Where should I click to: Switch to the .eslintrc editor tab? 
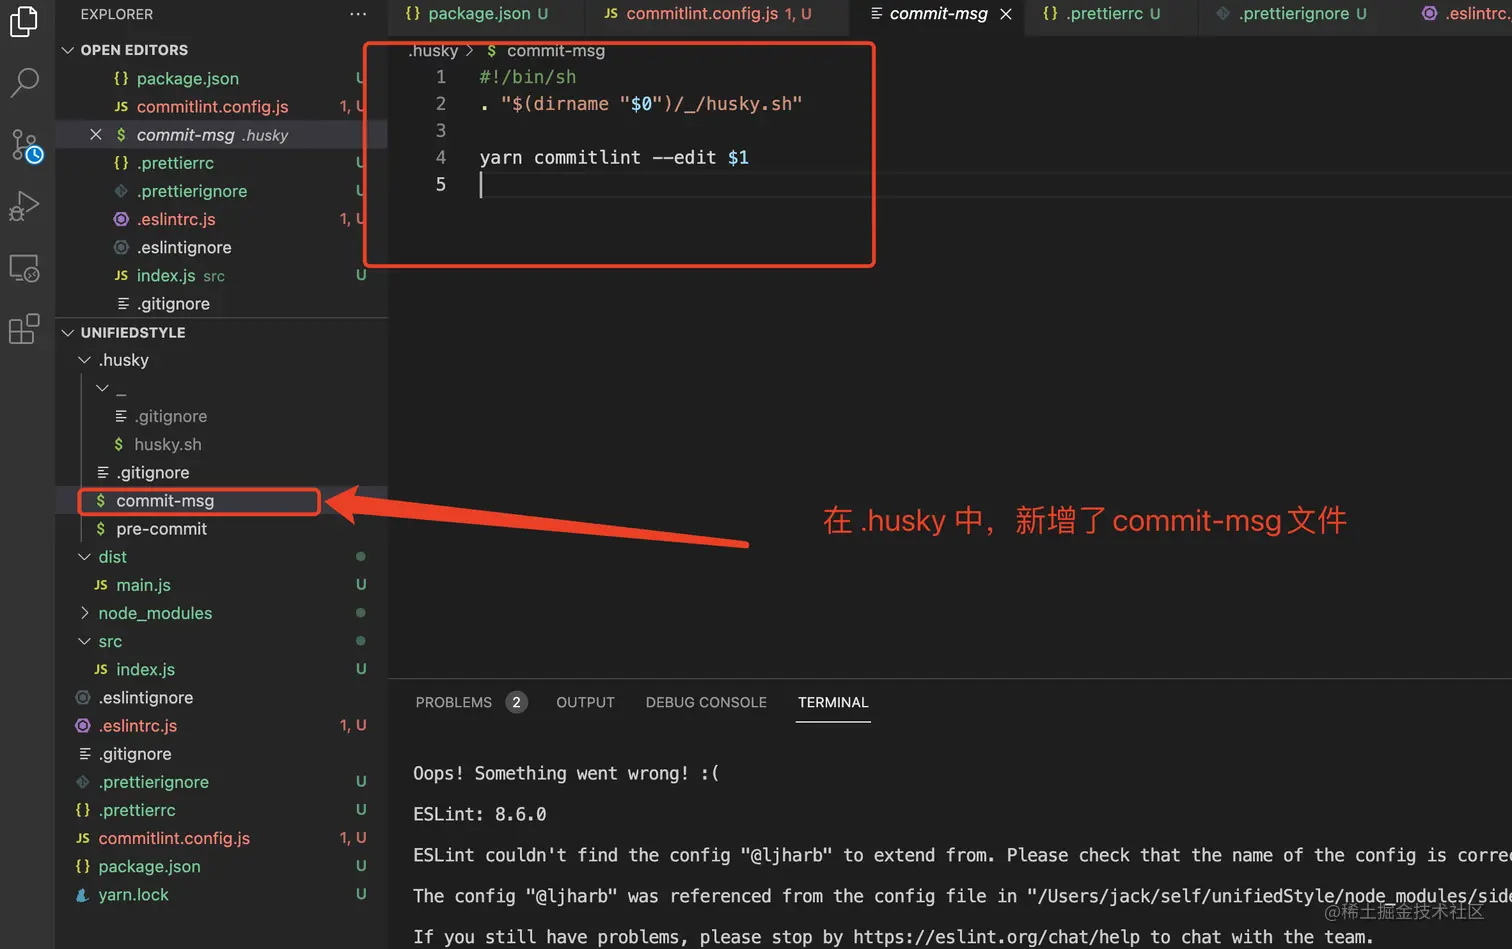pos(1467,14)
